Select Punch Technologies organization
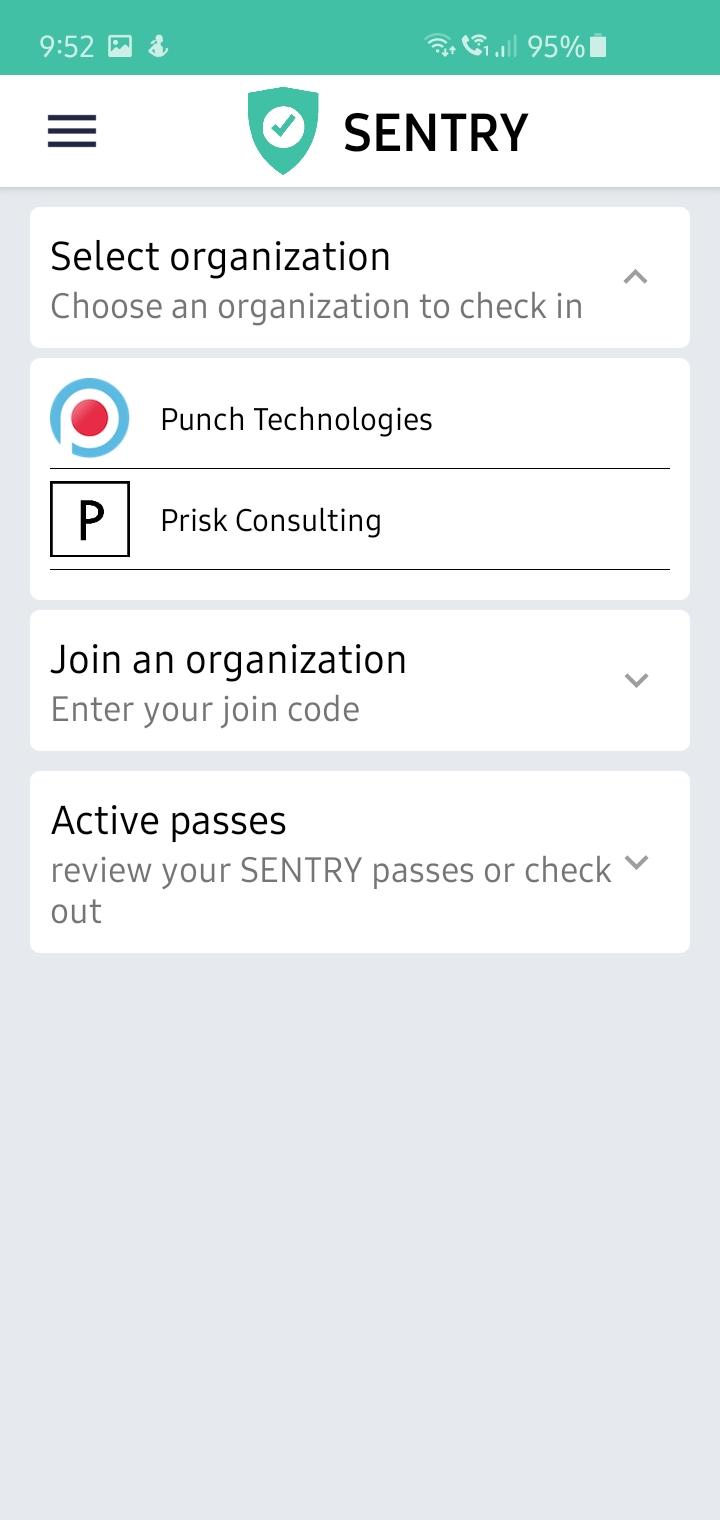The image size is (720, 1520). [x=360, y=418]
